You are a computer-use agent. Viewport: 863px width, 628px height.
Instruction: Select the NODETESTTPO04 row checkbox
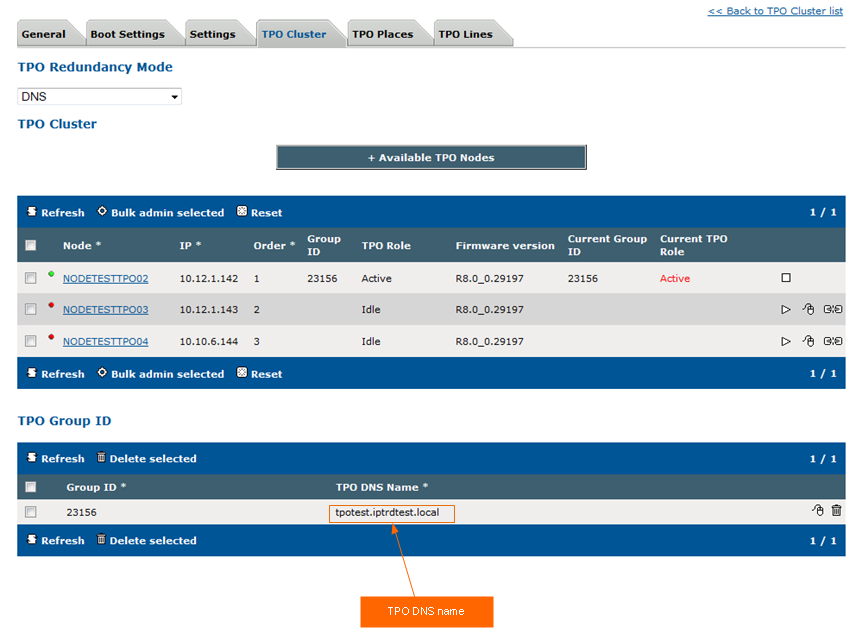[31, 341]
